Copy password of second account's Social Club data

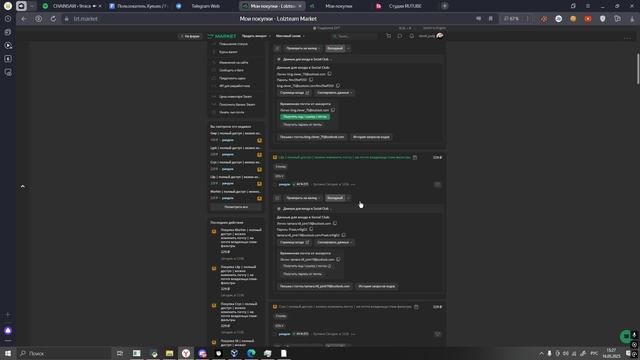coord(311,229)
